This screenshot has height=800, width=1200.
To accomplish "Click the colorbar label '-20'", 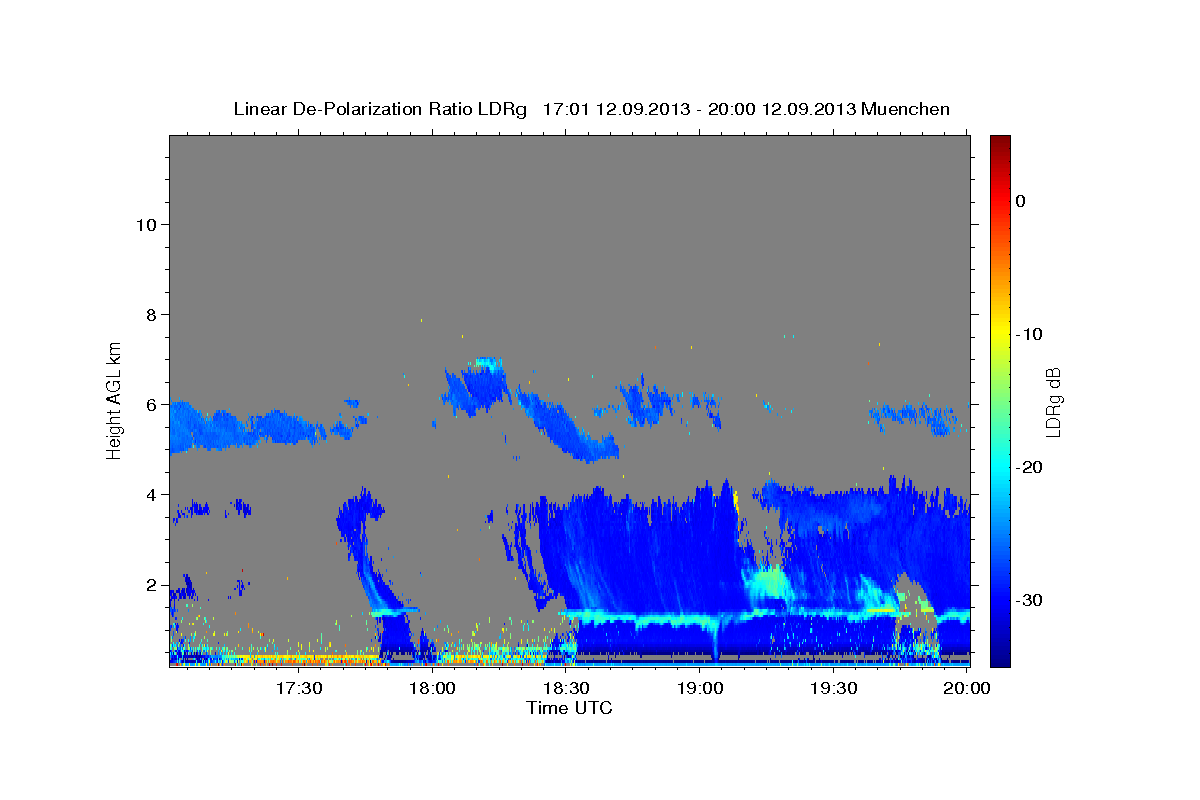I will pos(1029,467).
